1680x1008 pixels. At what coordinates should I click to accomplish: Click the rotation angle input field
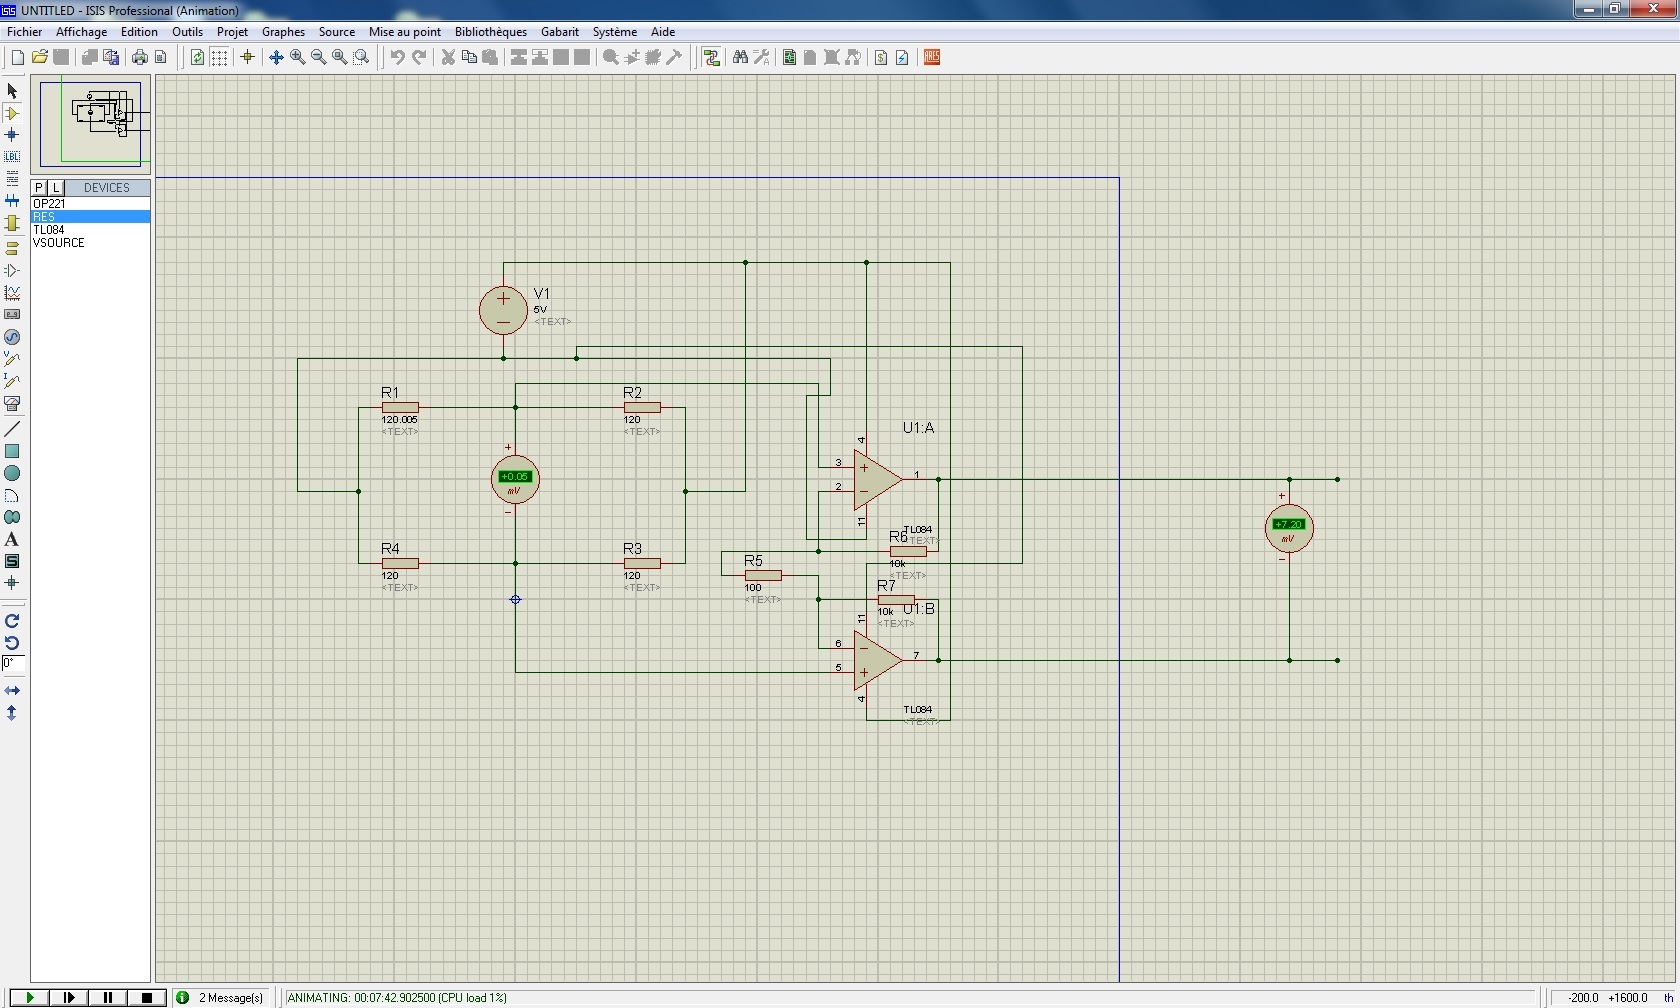(12, 663)
